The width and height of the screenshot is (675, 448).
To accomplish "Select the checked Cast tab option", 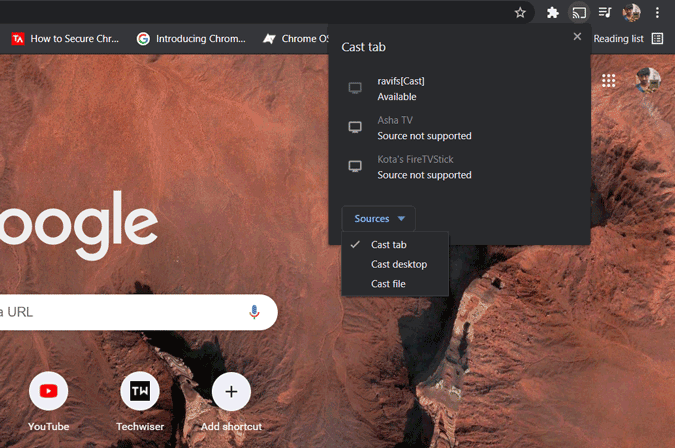I will [388, 245].
